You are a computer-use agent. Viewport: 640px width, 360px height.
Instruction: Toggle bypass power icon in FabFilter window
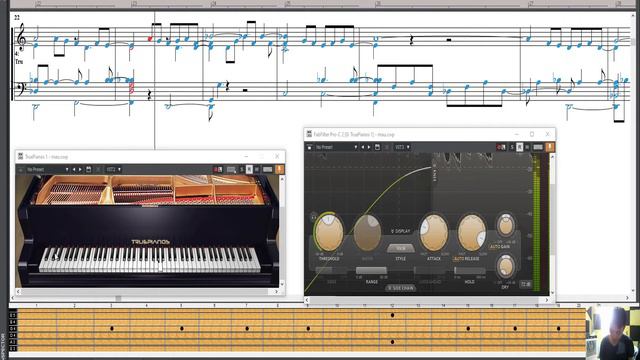tap(309, 147)
